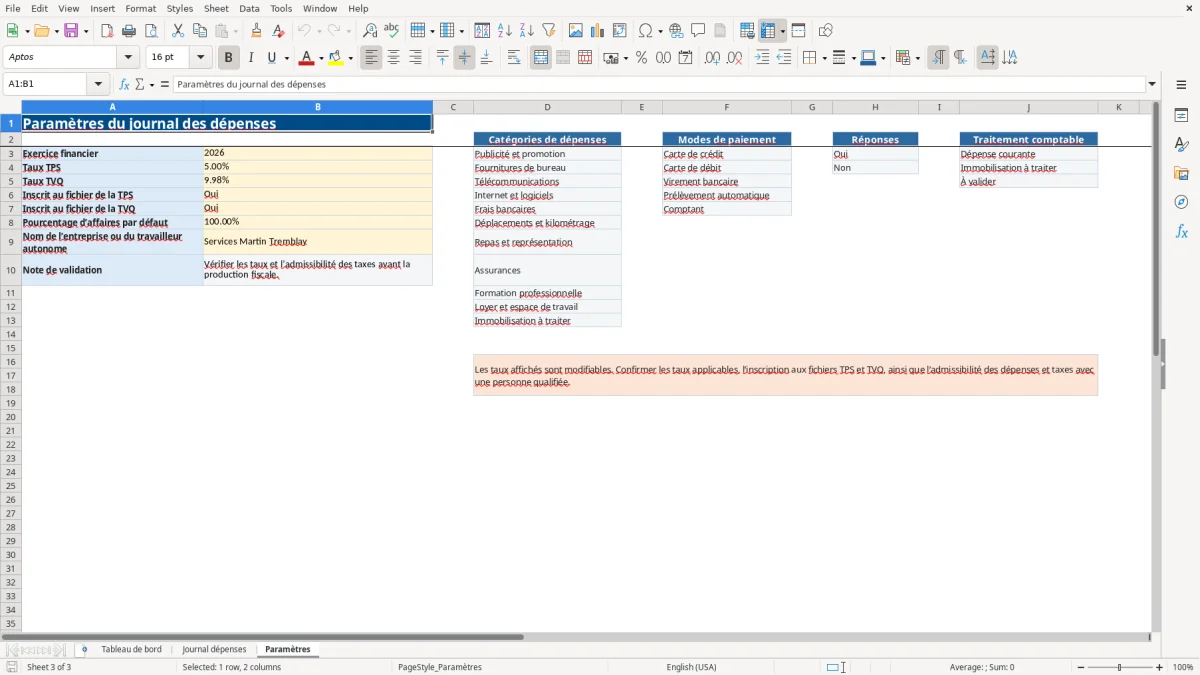Screen dimensions: 1200x675
Task: Open the sidebar Navigator compass icon
Action: tap(1181, 203)
